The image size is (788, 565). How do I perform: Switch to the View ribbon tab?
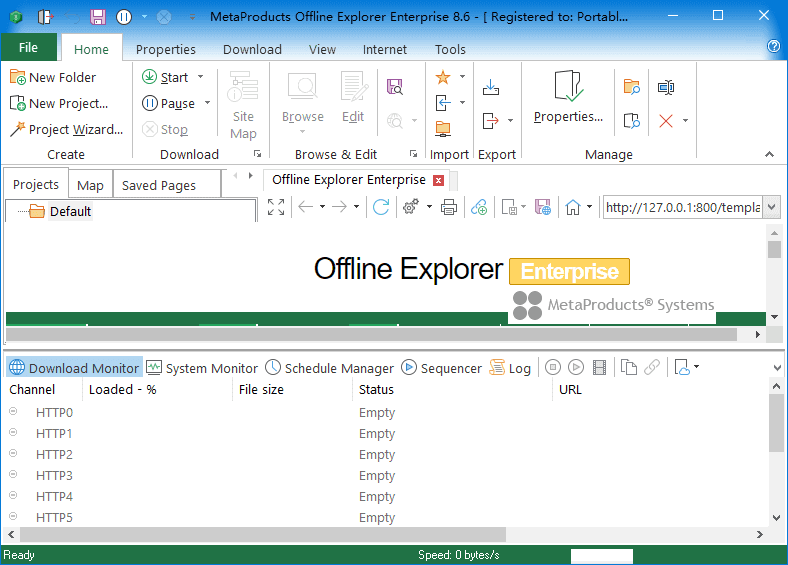(x=322, y=50)
